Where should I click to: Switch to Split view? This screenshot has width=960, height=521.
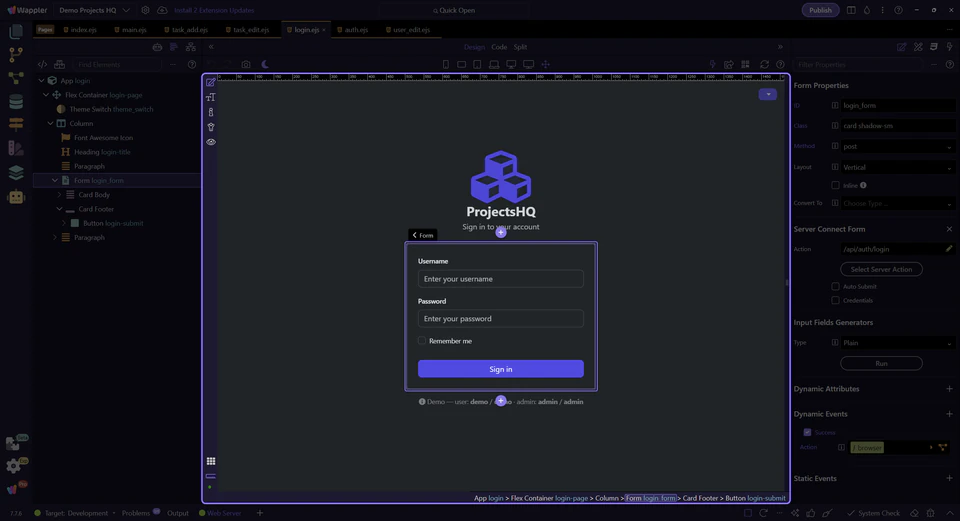[520, 47]
